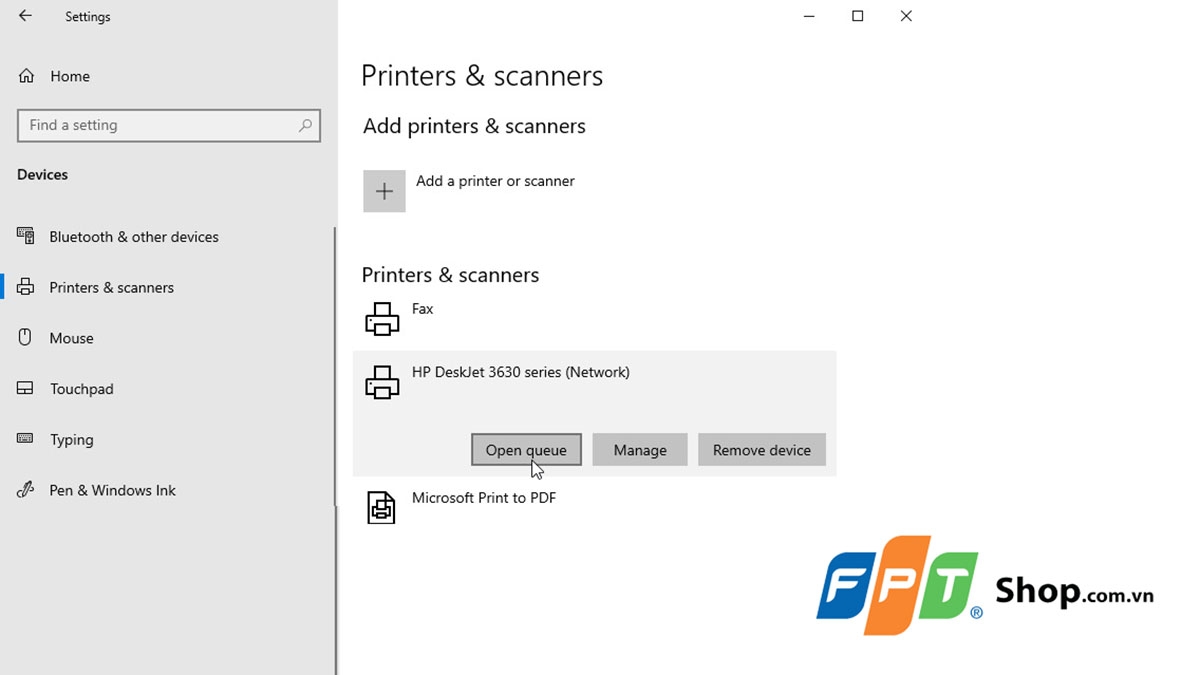Click the sidebar vertical scrollbar
This screenshot has width=1200, height=675.
[335, 400]
